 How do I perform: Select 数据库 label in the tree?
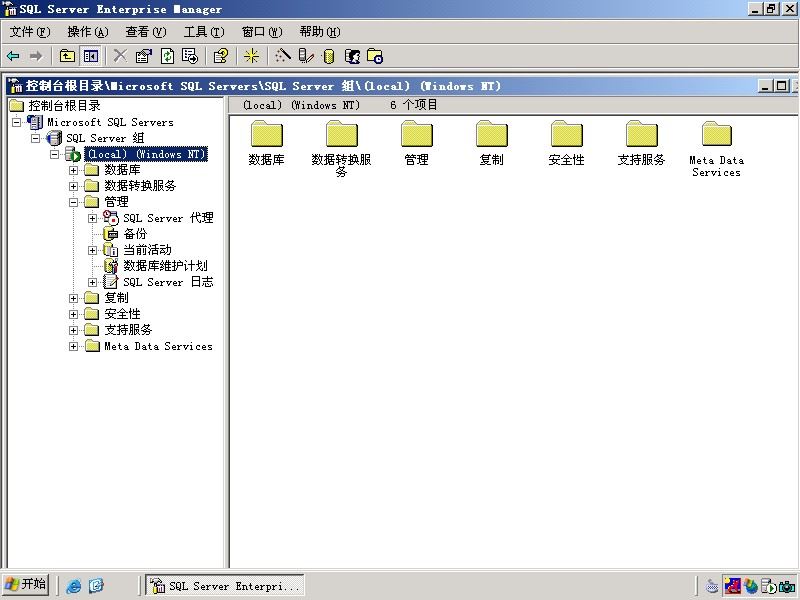(122, 170)
